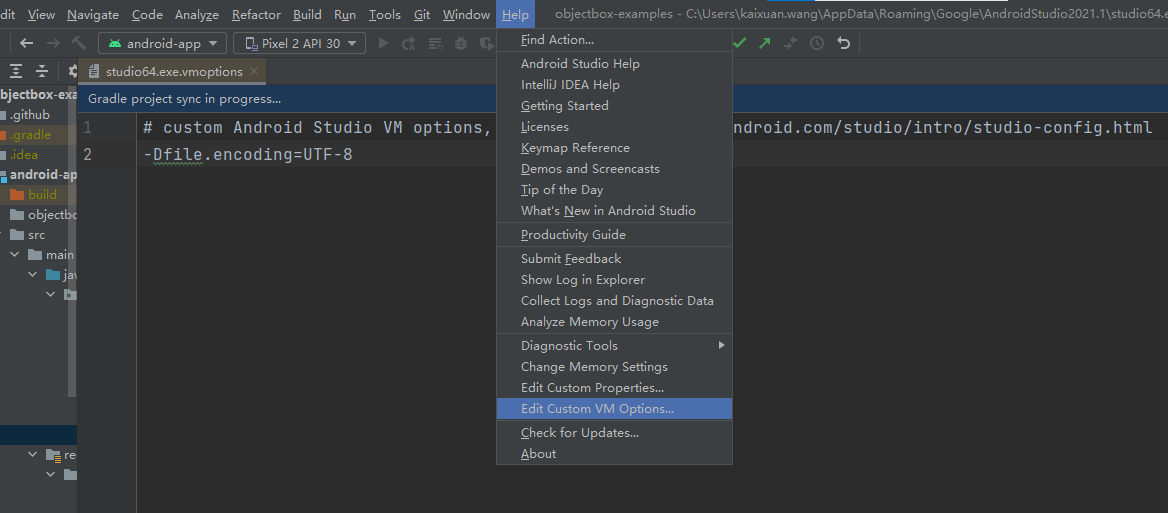Click the Git Compare branches arrows icon
1168x513 pixels.
point(791,43)
